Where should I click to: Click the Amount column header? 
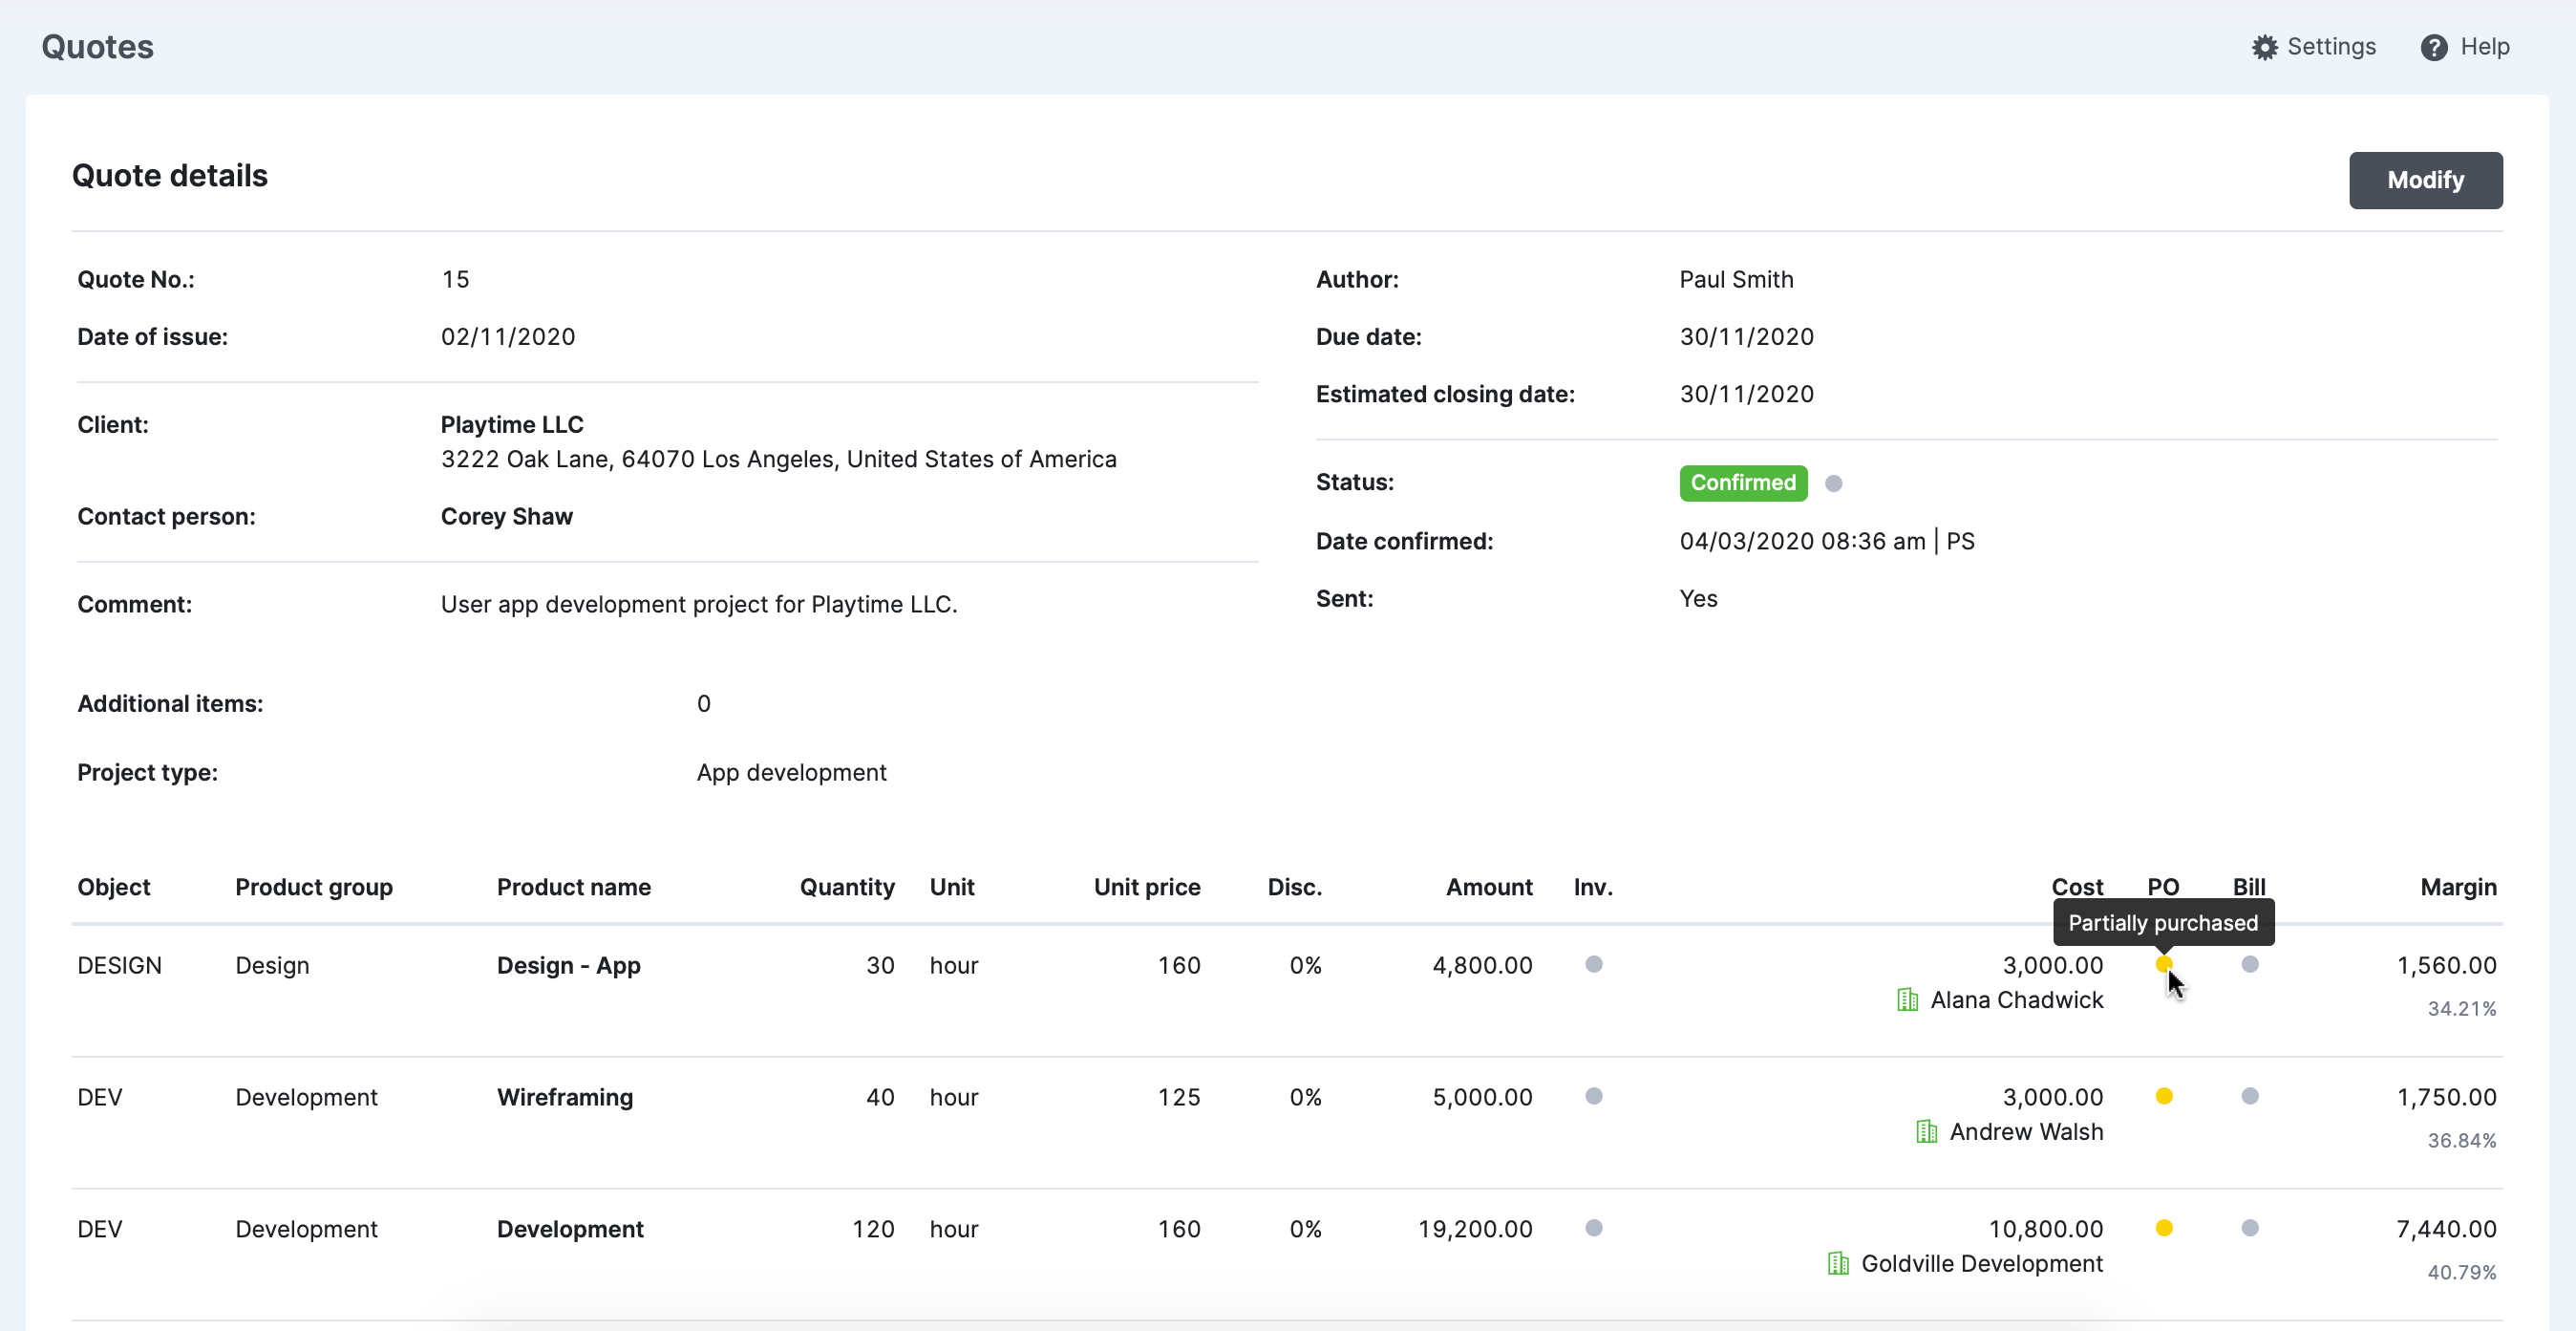click(1489, 888)
